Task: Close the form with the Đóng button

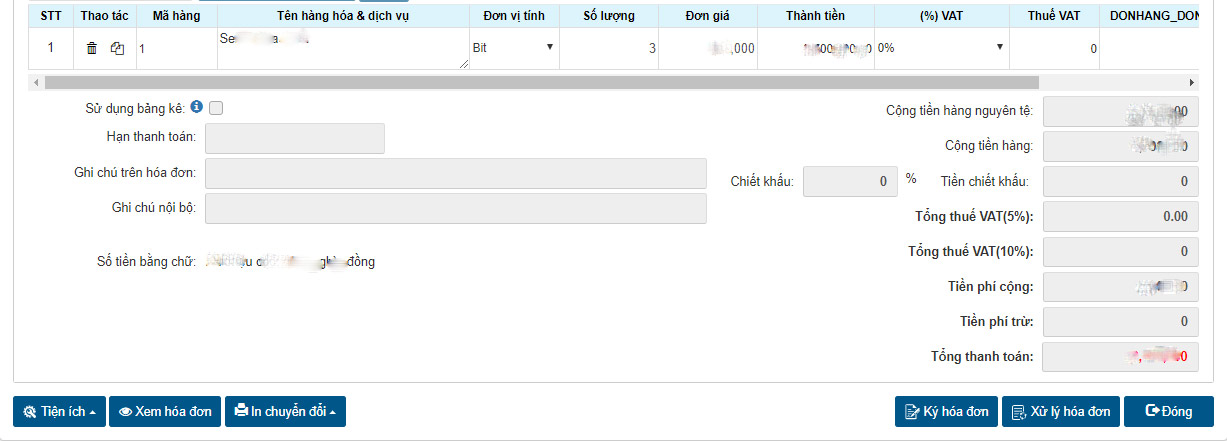Action: tap(1168, 412)
